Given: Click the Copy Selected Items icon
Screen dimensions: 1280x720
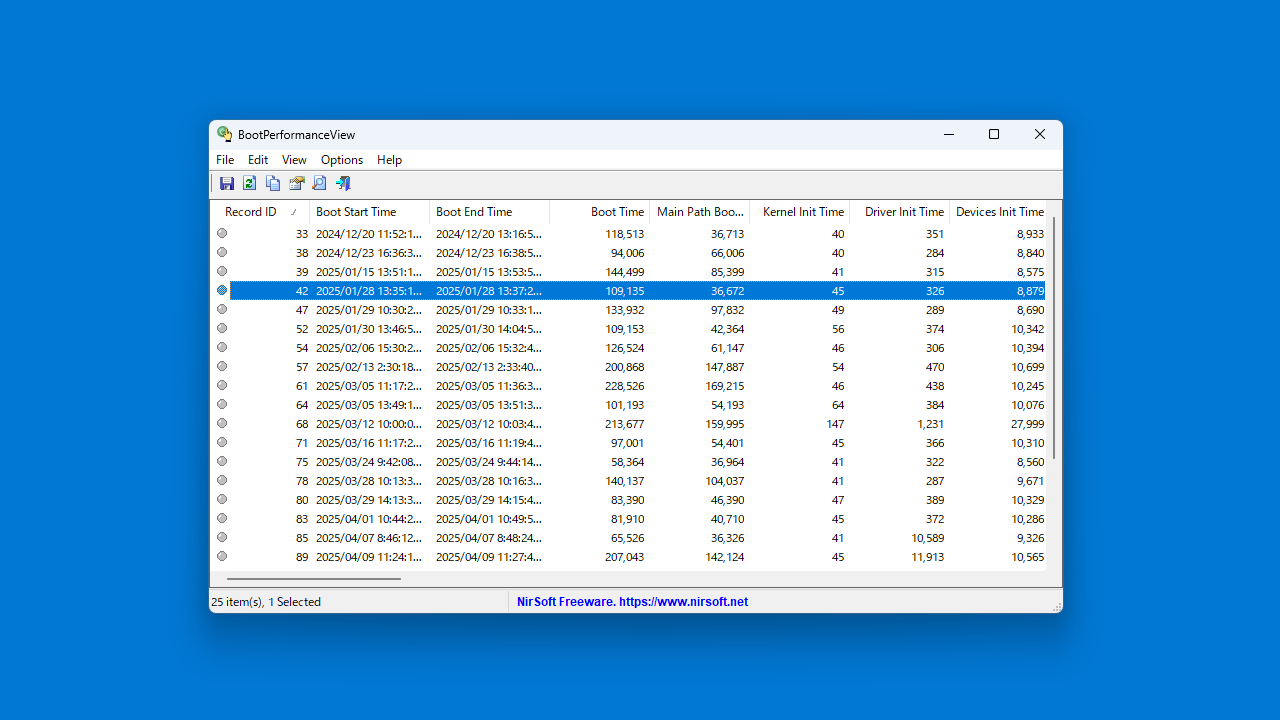Looking at the screenshot, I should tap(273, 183).
